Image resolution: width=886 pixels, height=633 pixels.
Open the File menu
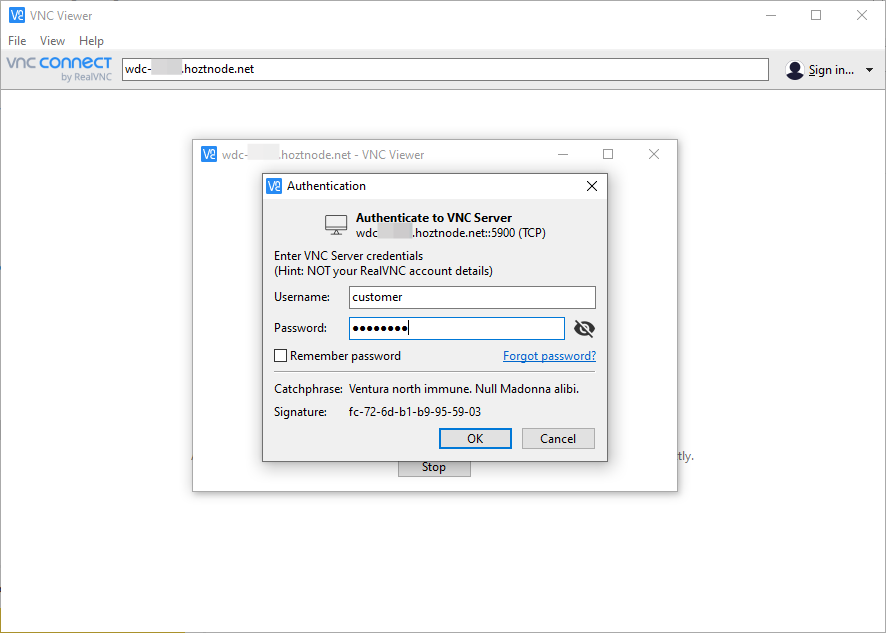[17, 41]
